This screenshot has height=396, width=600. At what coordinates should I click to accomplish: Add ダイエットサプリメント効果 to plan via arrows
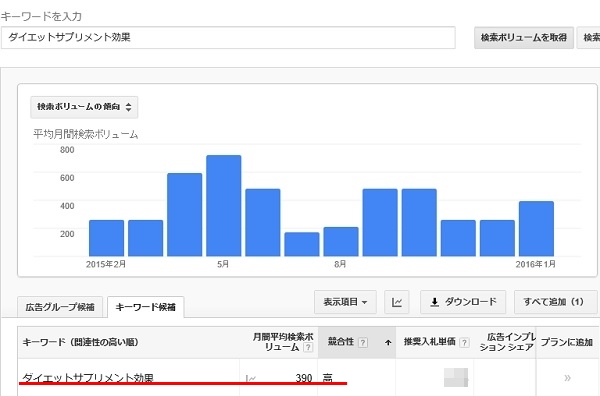(x=567, y=378)
